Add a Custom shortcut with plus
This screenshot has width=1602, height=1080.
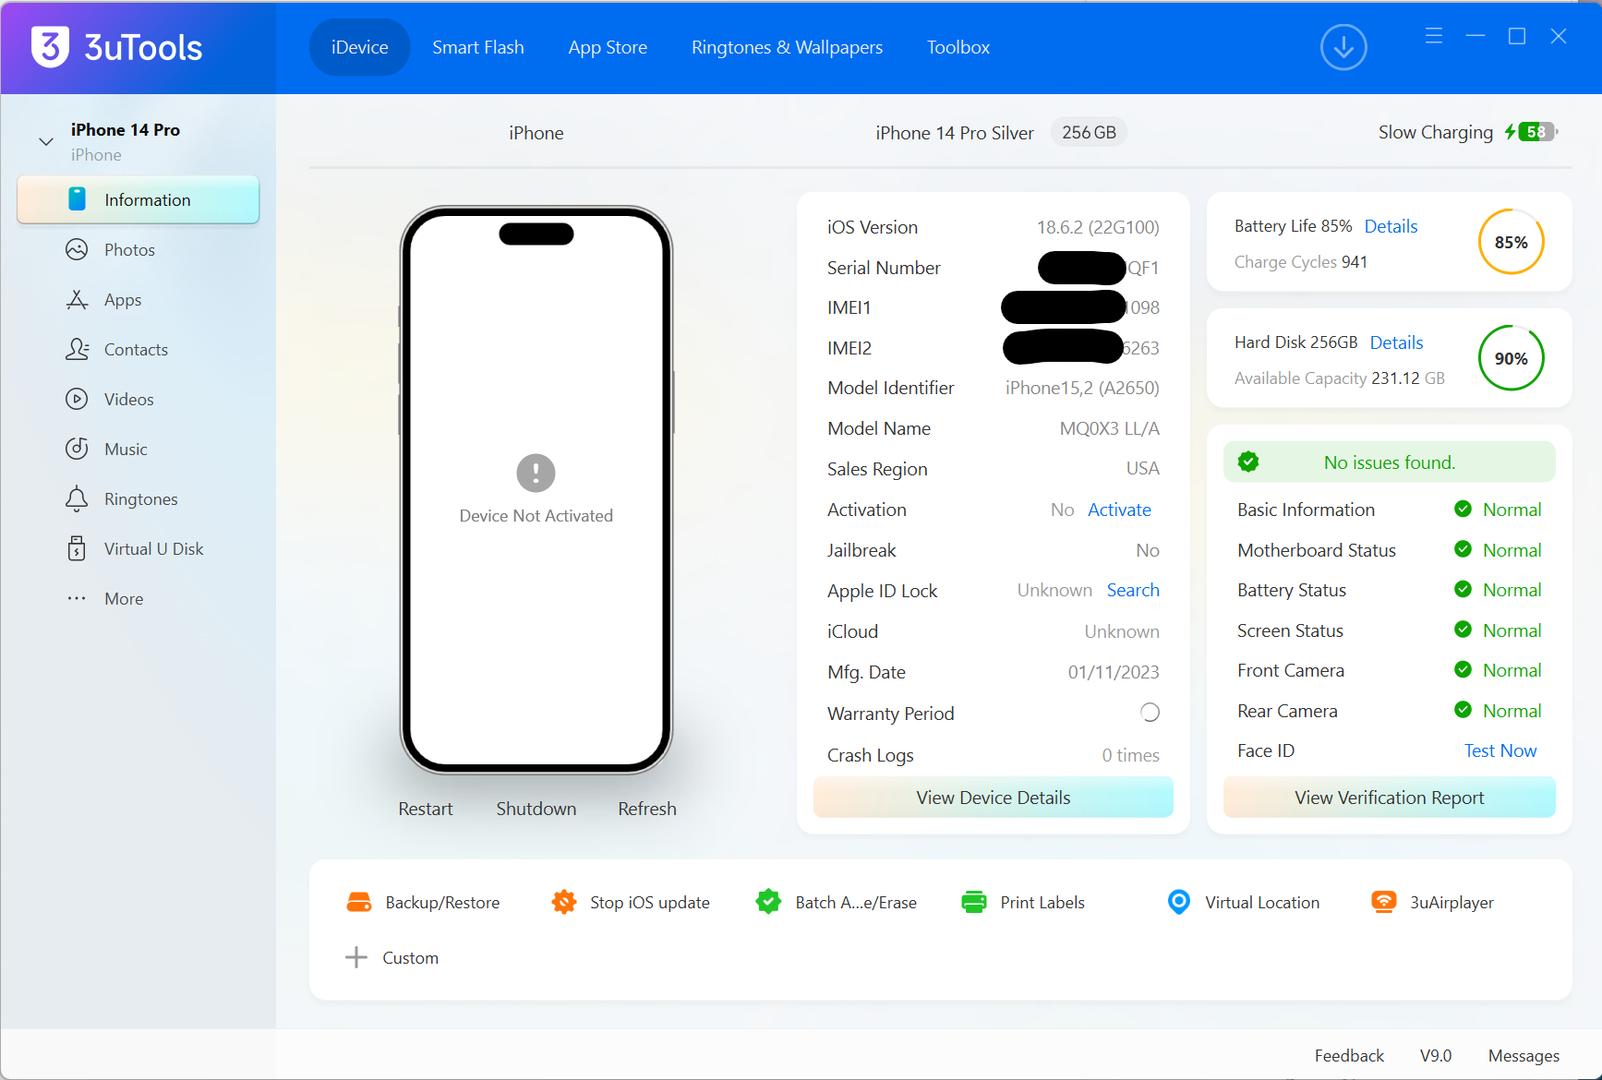pyautogui.click(x=356, y=958)
